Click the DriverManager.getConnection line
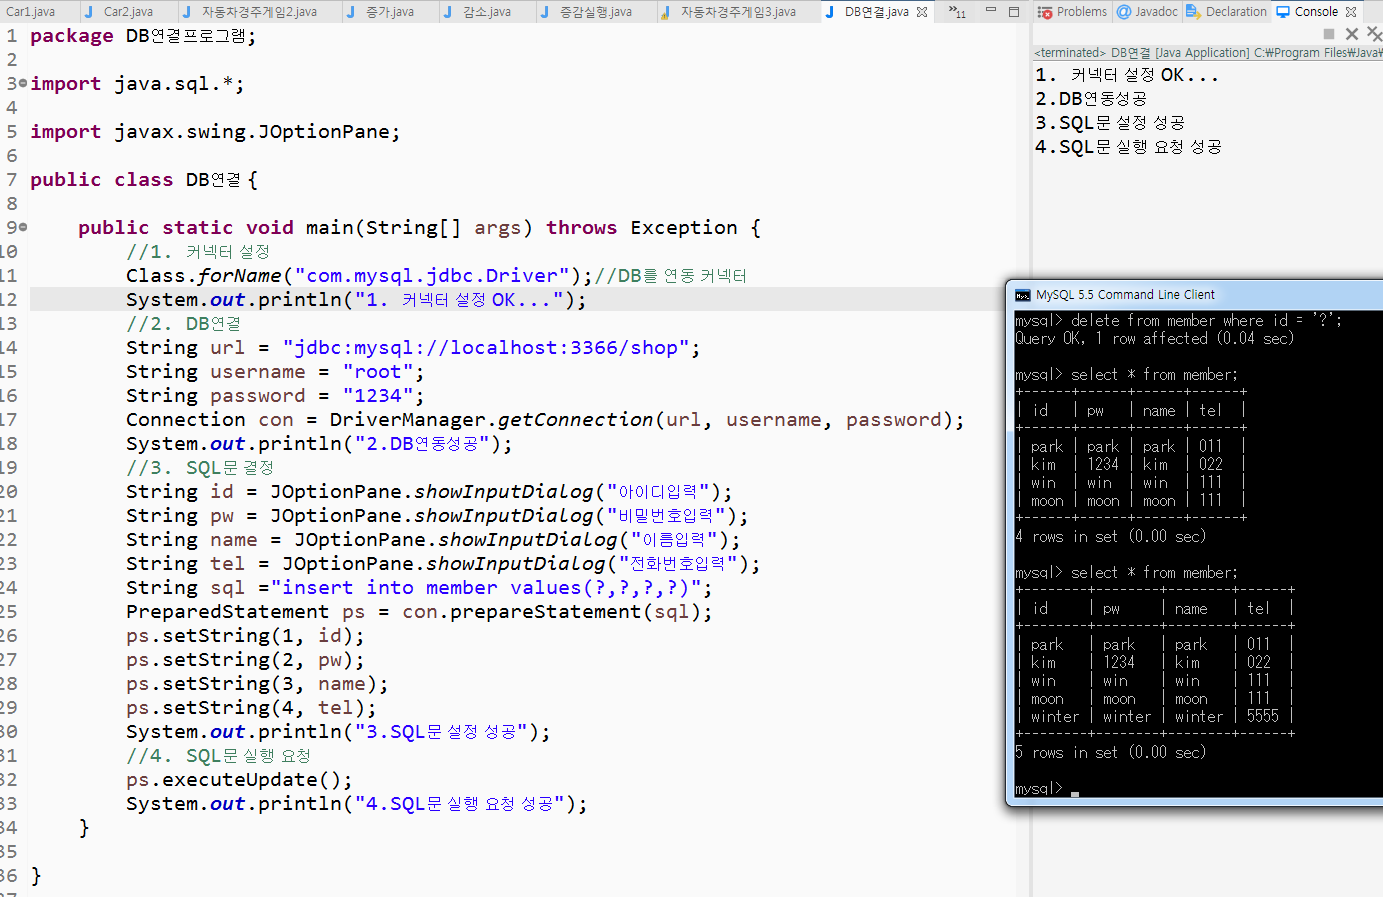The height and width of the screenshot is (897, 1383). (x=545, y=420)
